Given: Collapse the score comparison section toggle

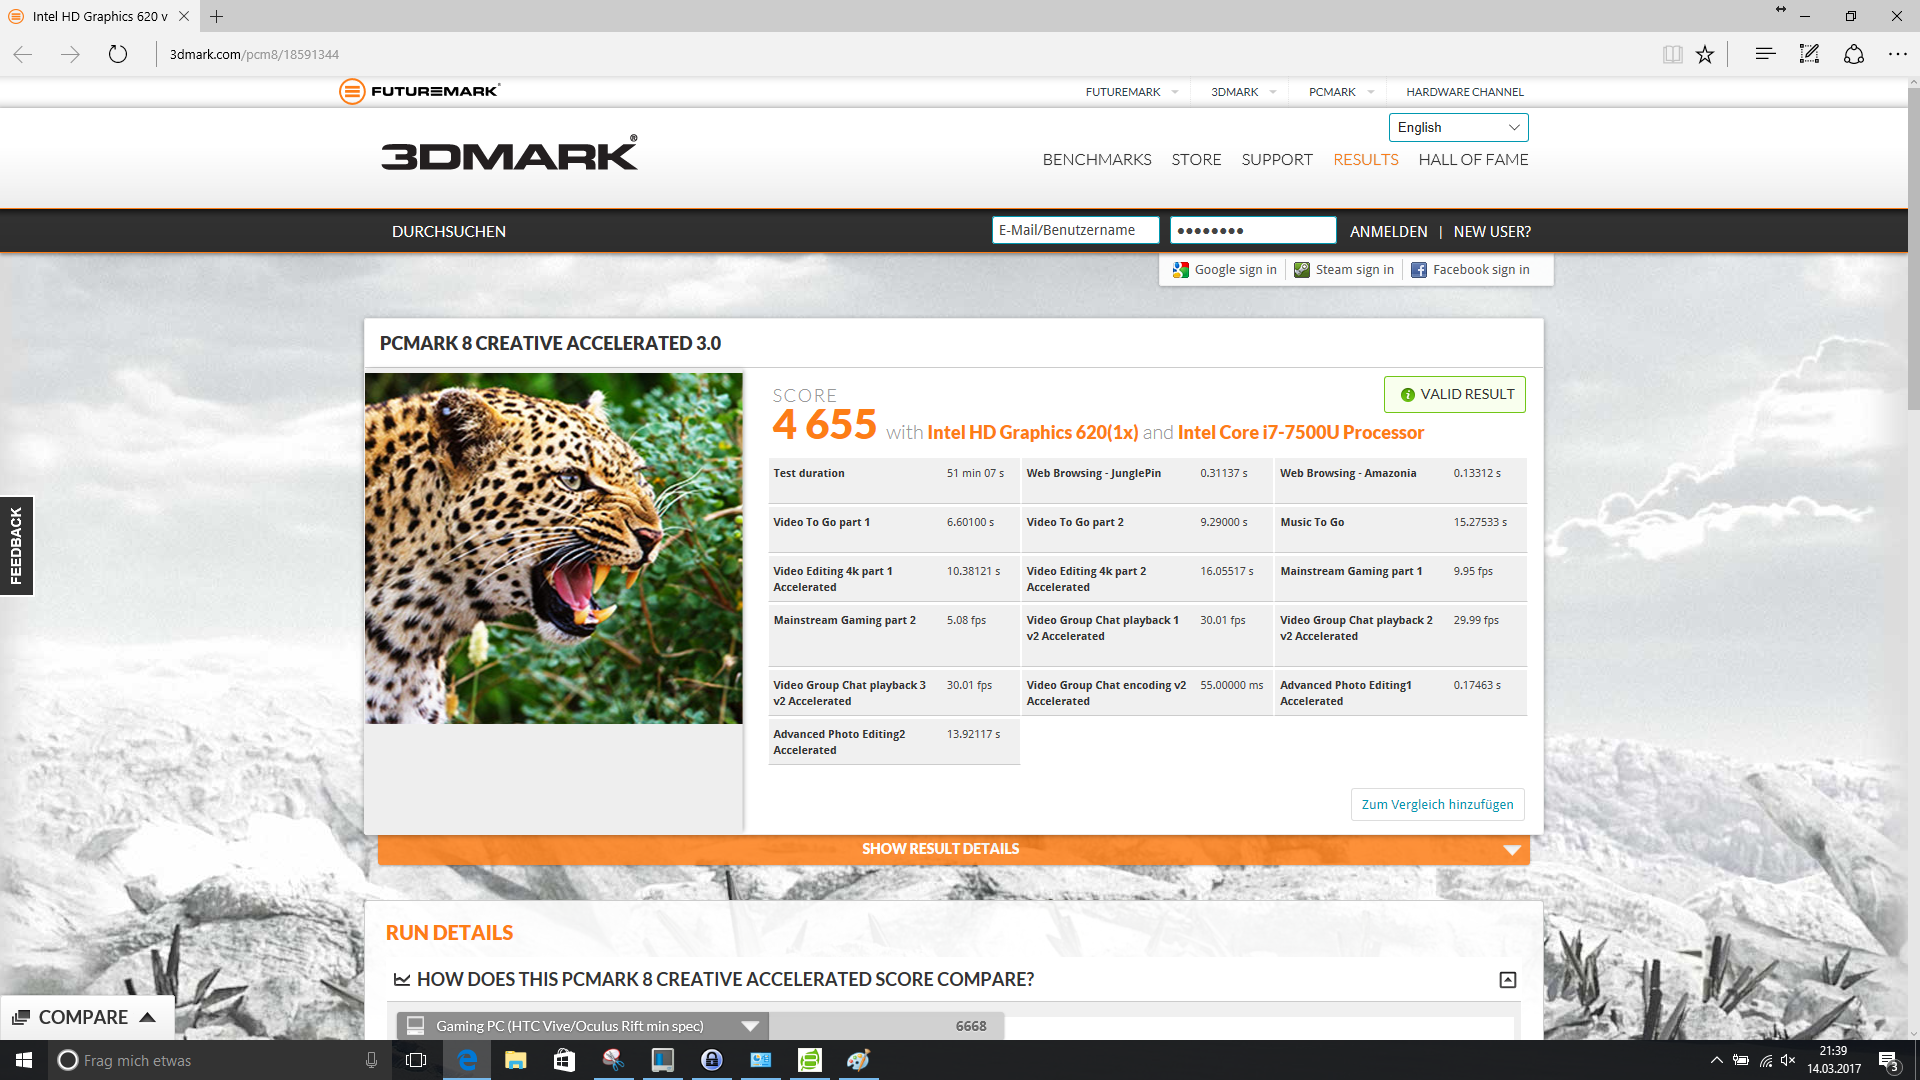Looking at the screenshot, I should (1507, 980).
